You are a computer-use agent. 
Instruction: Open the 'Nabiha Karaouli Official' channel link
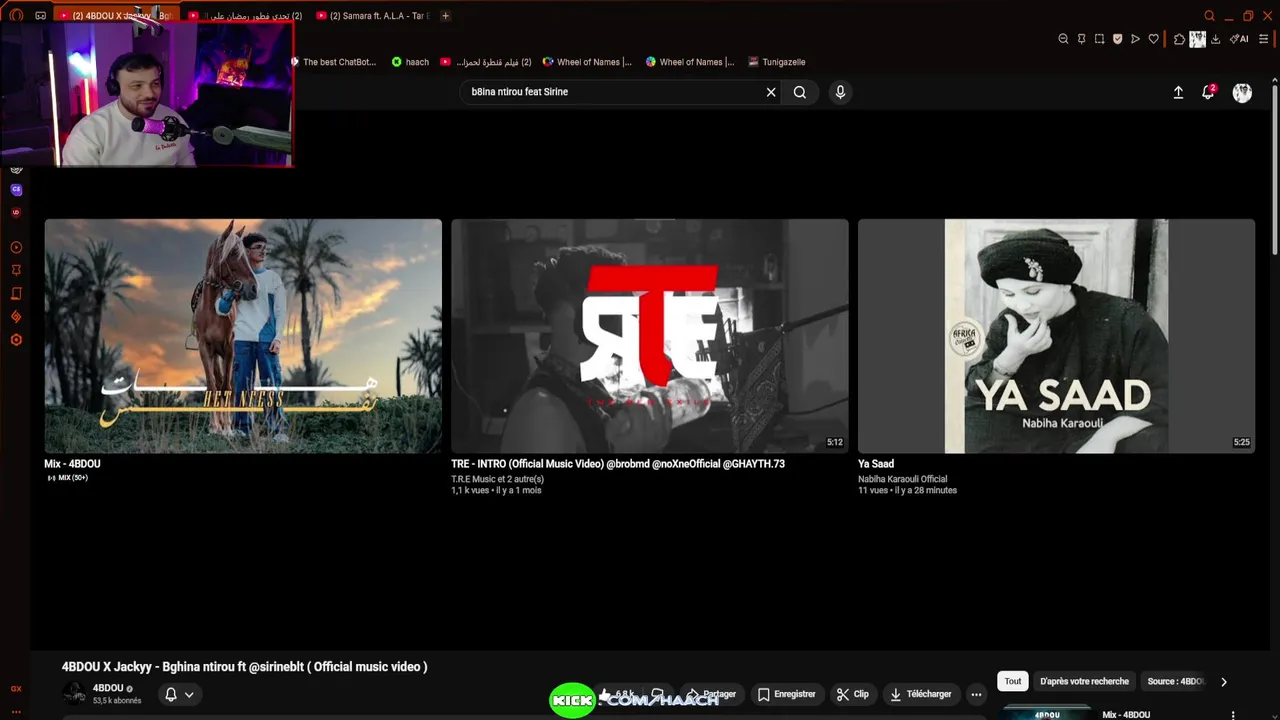pyautogui.click(x=902, y=479)
